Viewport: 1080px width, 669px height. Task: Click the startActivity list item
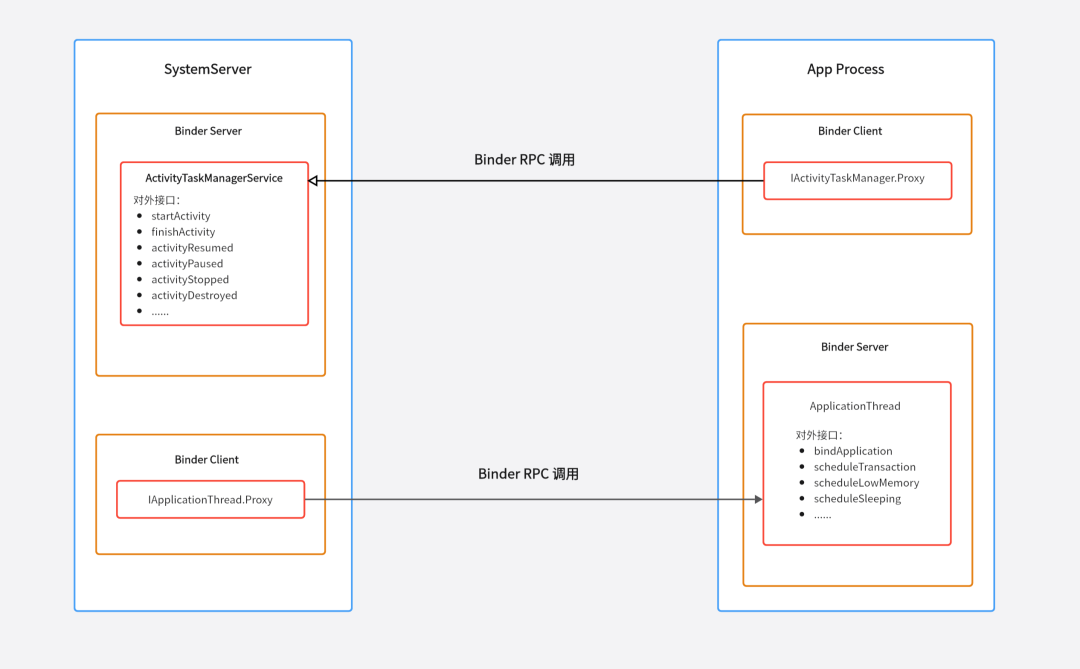pos(180,216)
